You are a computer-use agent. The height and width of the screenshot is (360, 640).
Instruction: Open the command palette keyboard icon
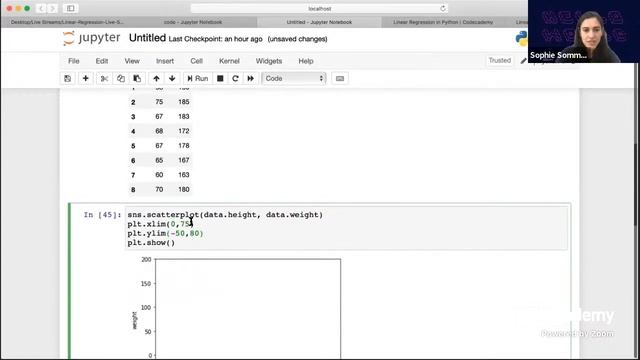tap(340, 78)
